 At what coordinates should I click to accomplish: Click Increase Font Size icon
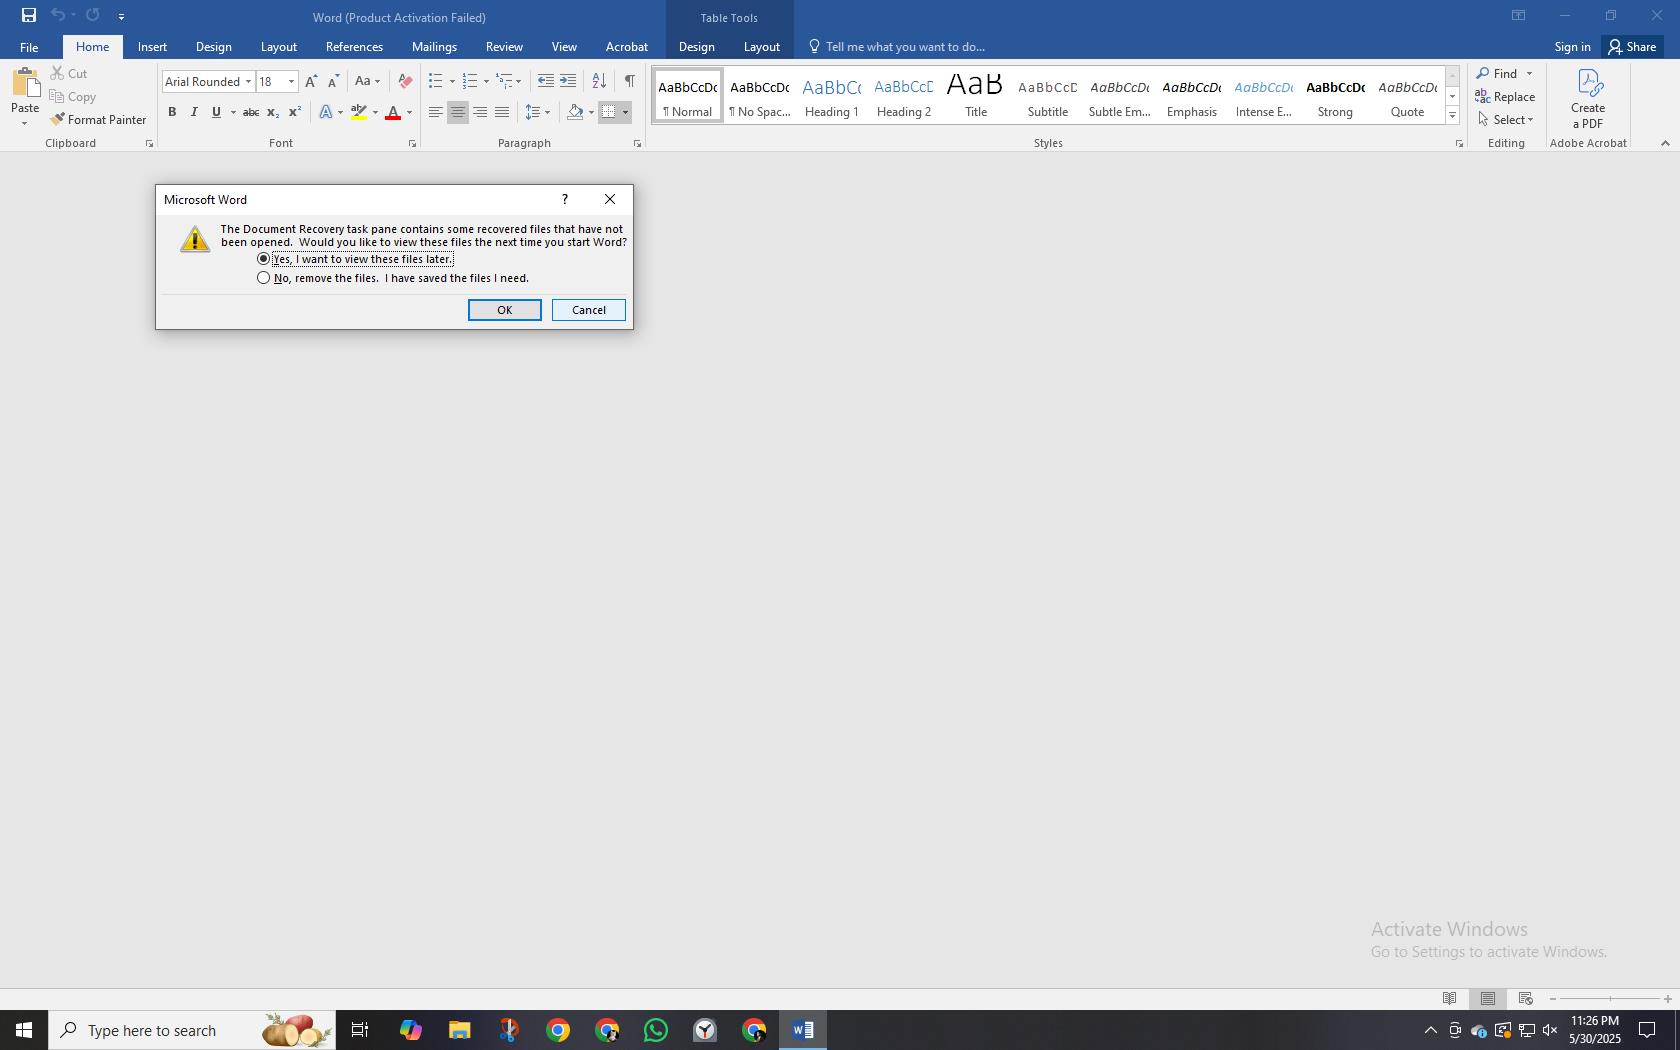coord(311,81)
